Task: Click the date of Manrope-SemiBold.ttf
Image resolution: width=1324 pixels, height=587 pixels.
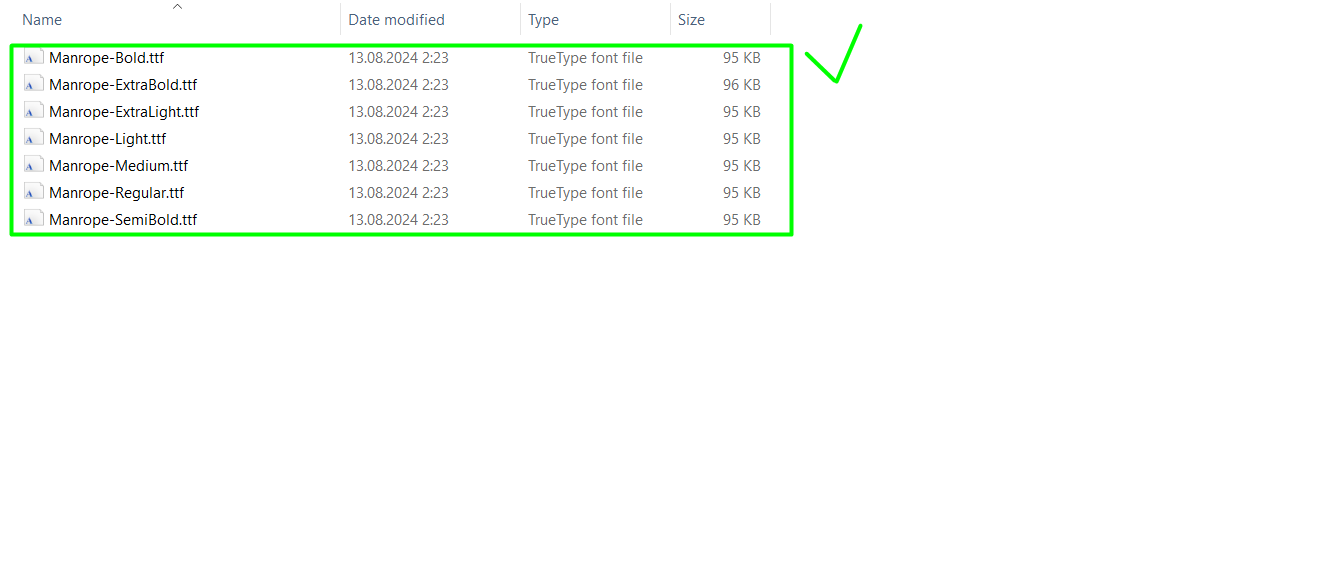Action: (398, 220)
